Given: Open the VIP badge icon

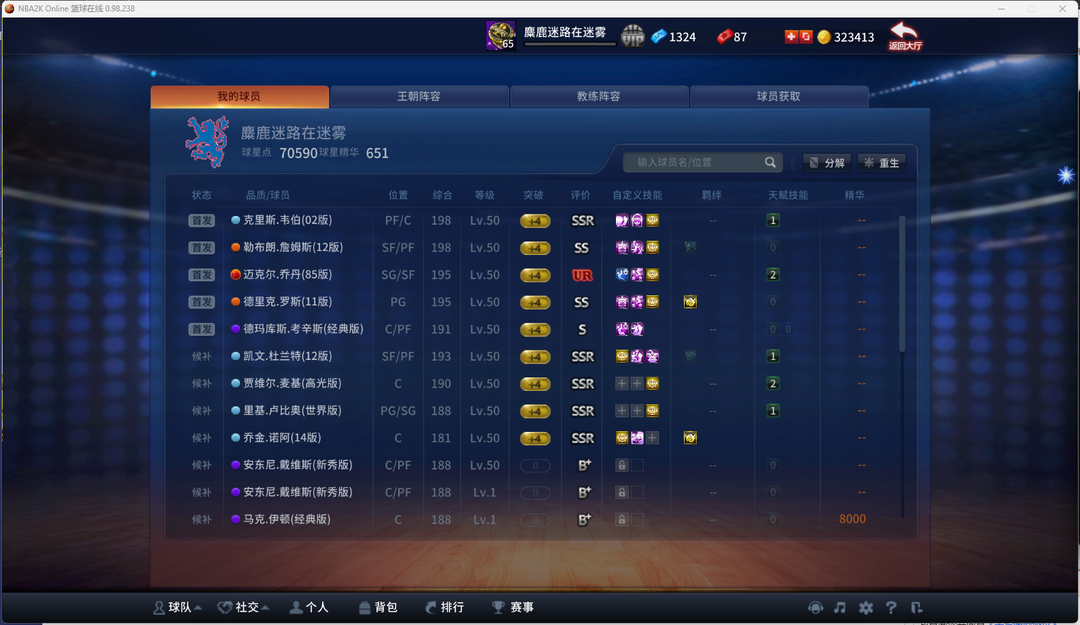Looking at the screenshot, I should (x=632, y=36).
